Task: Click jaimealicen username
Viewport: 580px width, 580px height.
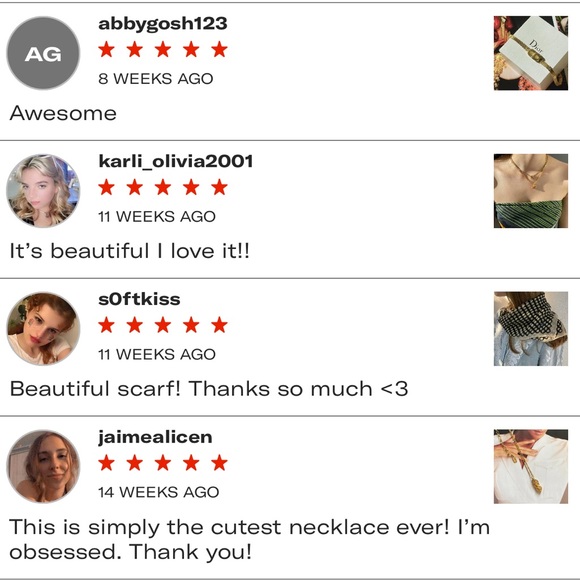Action: (x=155, y=438)
